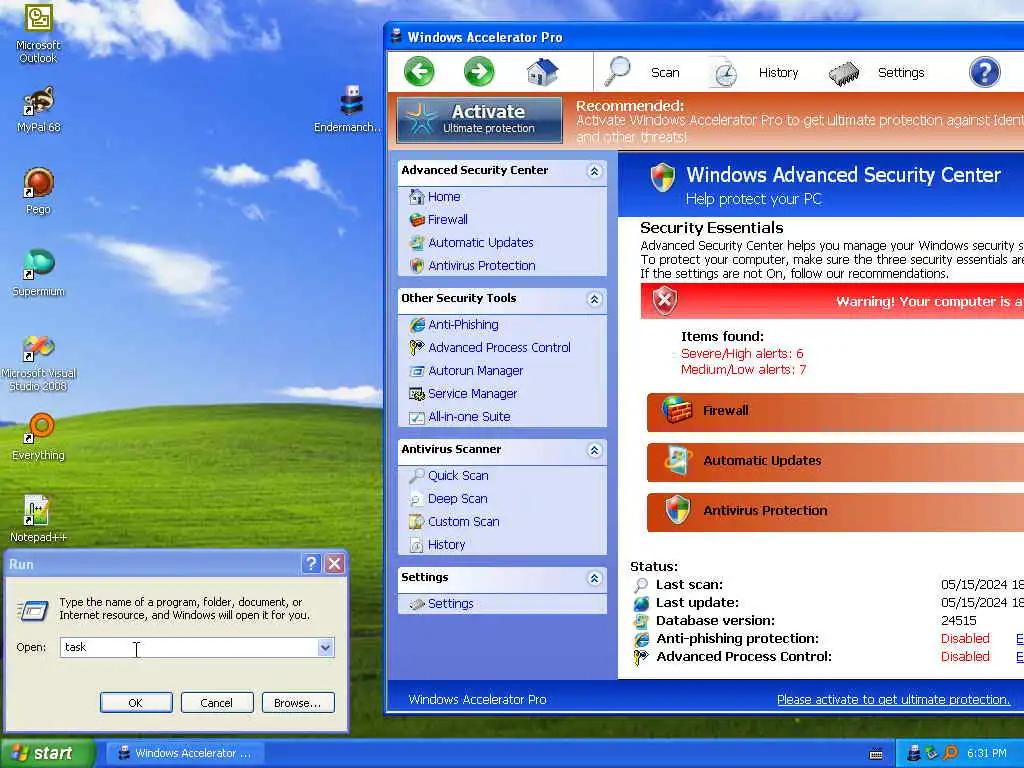The height and width of the screenshot is (768, 1024).
Task: Select the MyPal 68 desktop icon
Action: coord(39,110)
